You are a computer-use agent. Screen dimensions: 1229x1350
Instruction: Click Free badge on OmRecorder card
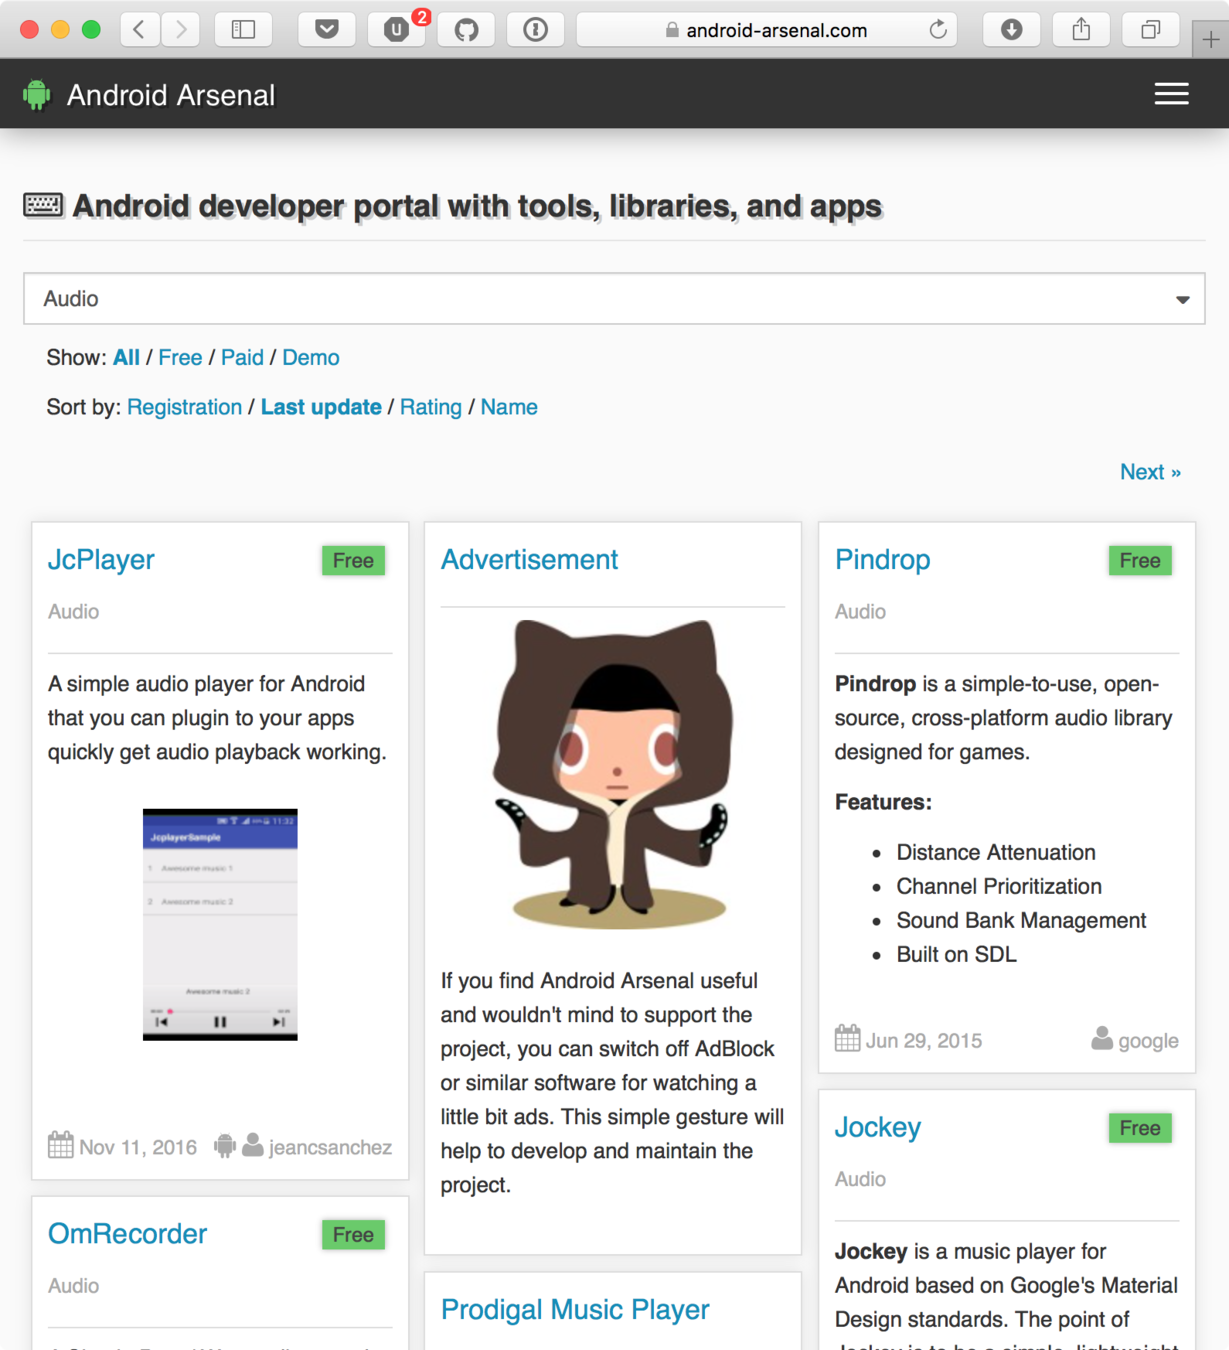(353, 1235)
